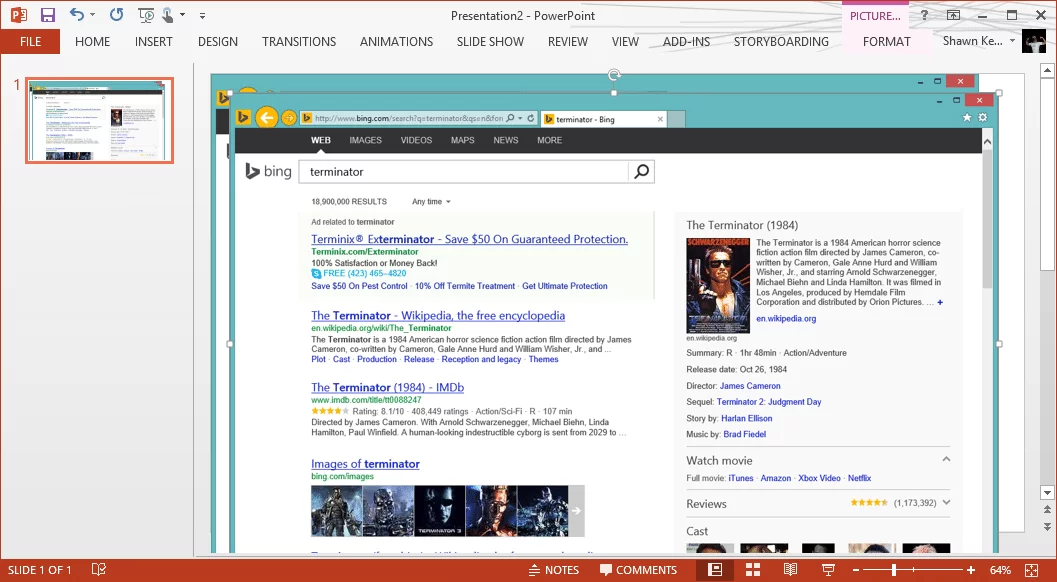Screen dimensions: 1057x582
Task: Click the Netflix full movie link
Action: [x=859, y=478]
